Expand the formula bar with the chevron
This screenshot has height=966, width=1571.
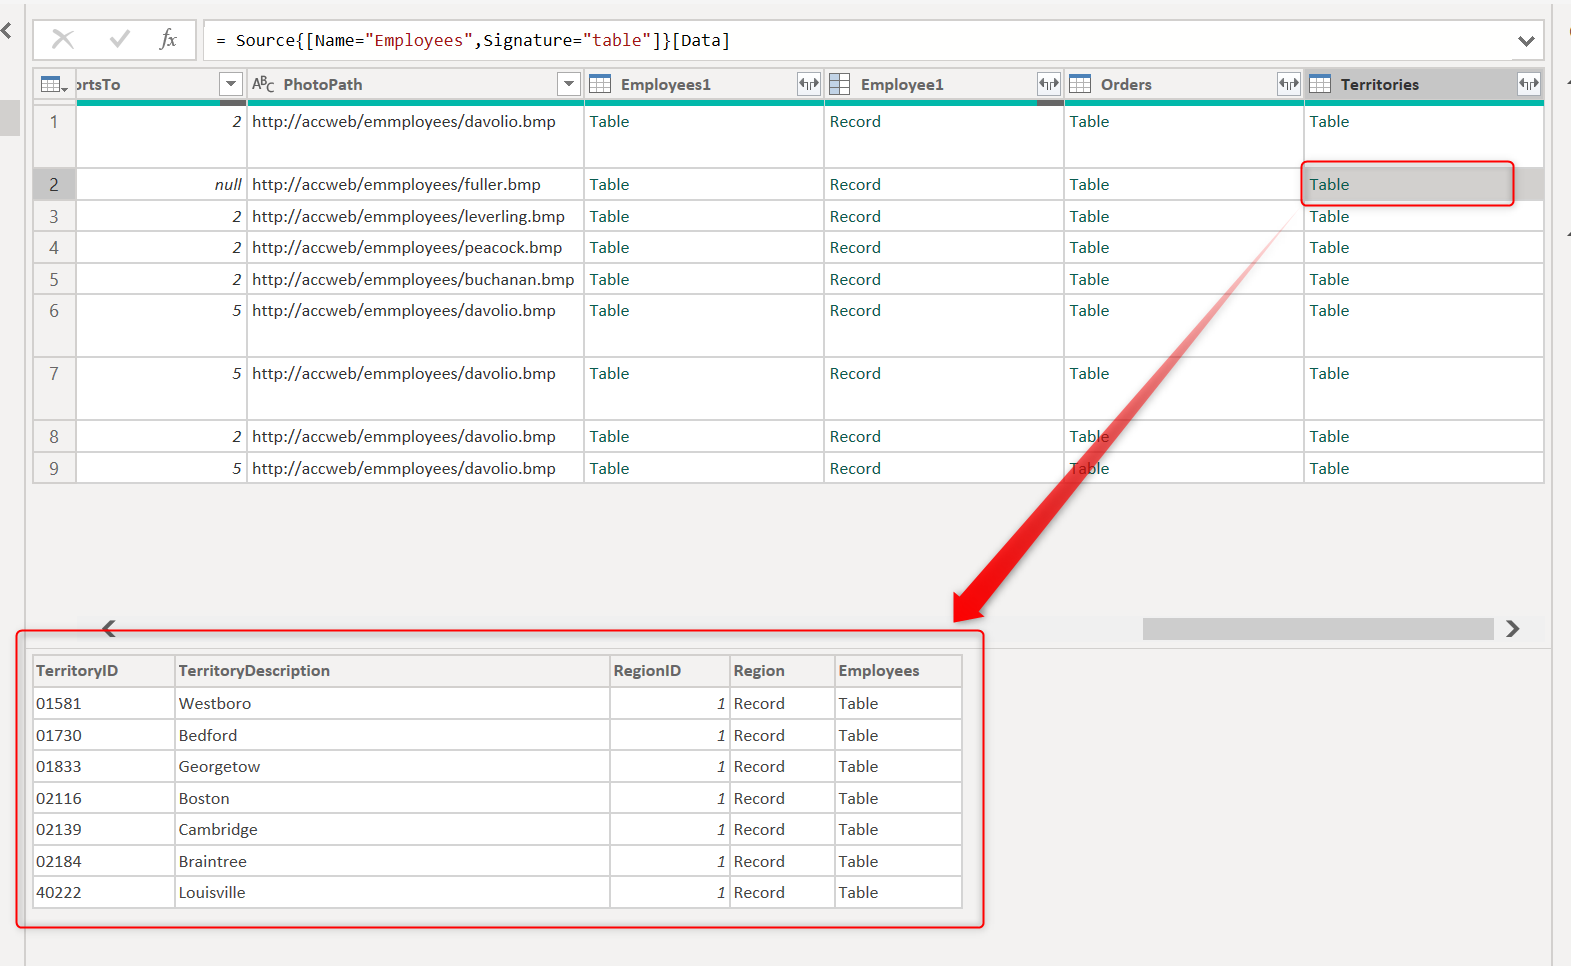(x=1525, y=41)
